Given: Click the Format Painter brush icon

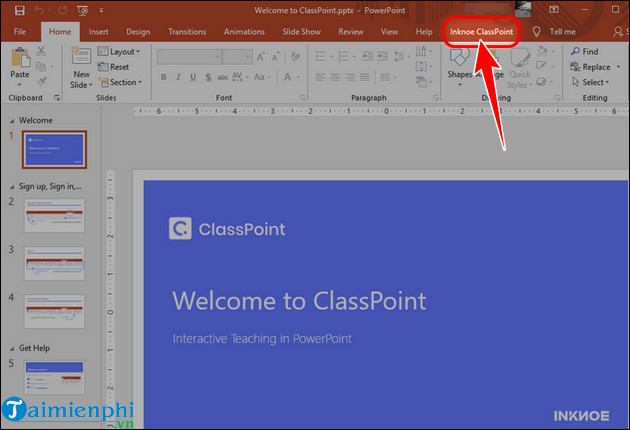Looking at the screenshot, I should click(41, 82).
